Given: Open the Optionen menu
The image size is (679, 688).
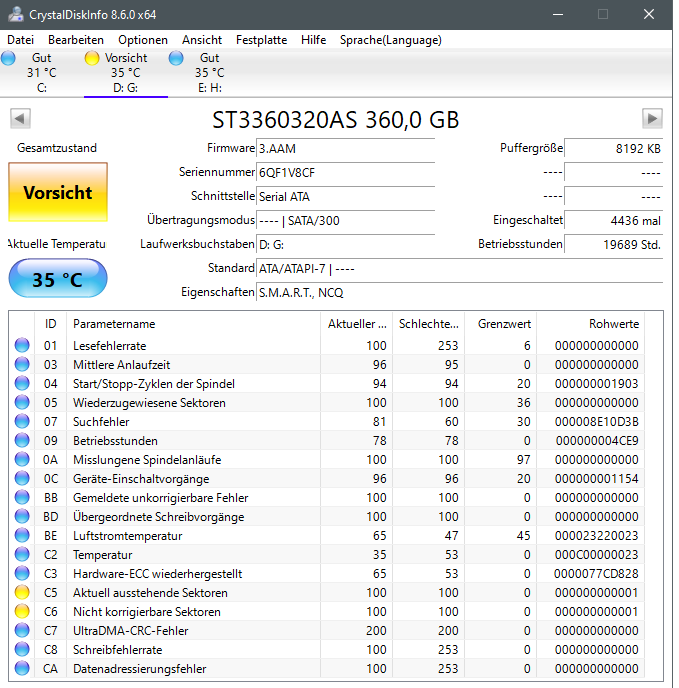Looking at the screenshot, I should [143, 40].
